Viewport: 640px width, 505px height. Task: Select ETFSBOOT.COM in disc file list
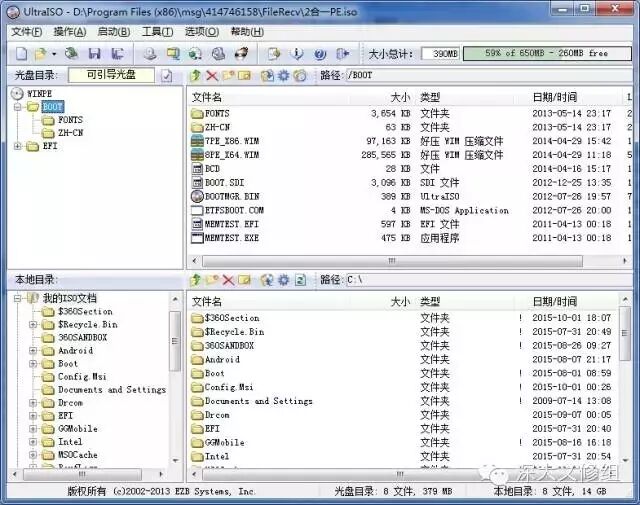[234, 210]
